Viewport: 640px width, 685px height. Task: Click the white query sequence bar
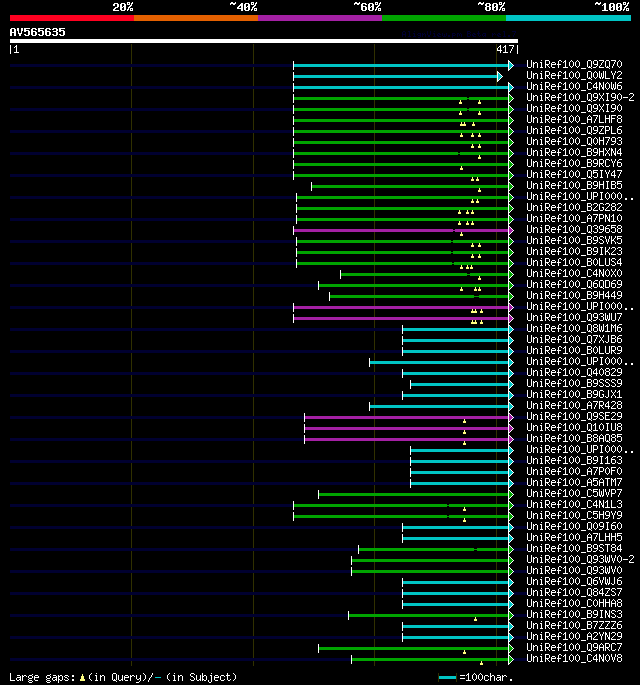click(x=264, y=41)
